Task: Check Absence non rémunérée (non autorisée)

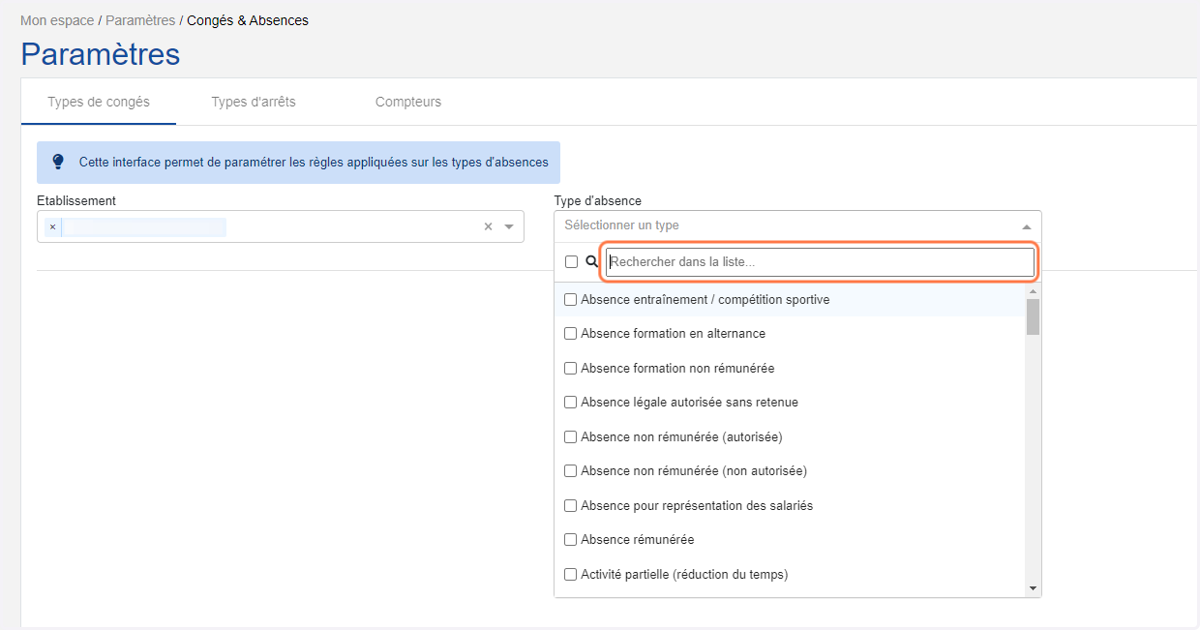Action: click(571, 471)
